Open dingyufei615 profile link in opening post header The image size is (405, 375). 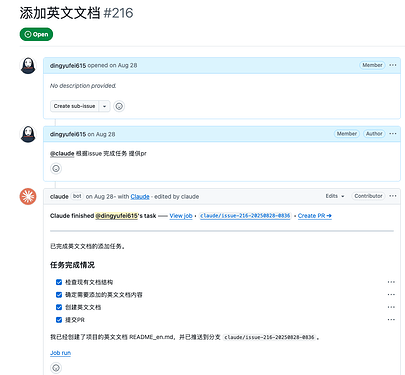point(68,65)
